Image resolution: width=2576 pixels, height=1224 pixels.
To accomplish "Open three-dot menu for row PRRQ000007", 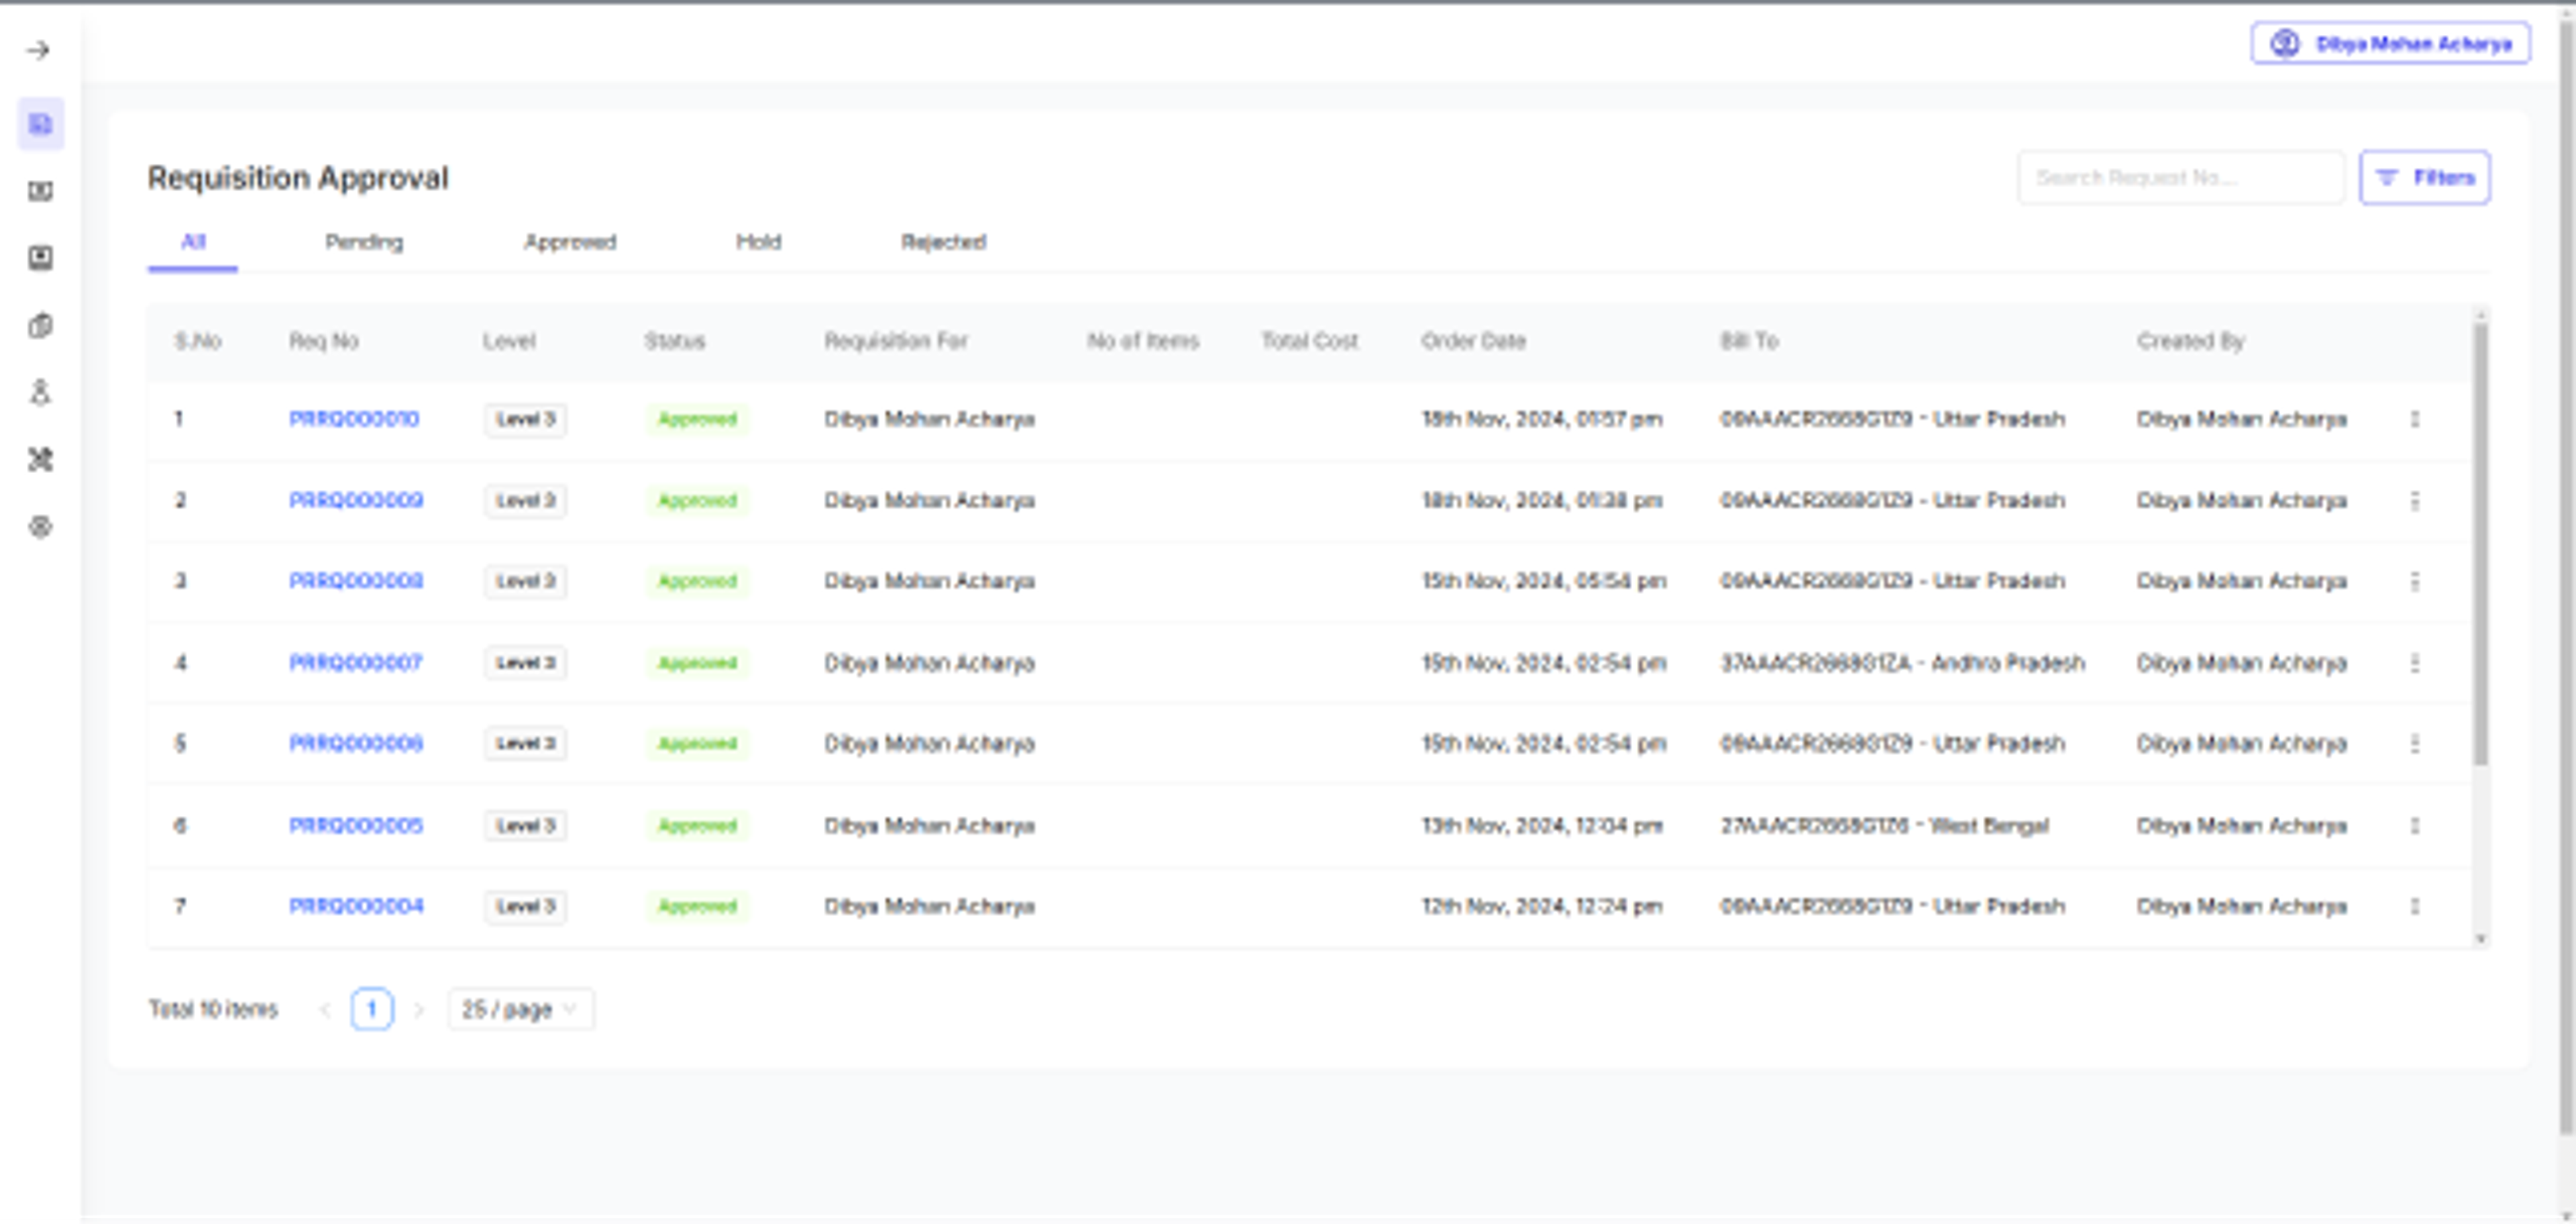I will 2414,663.
